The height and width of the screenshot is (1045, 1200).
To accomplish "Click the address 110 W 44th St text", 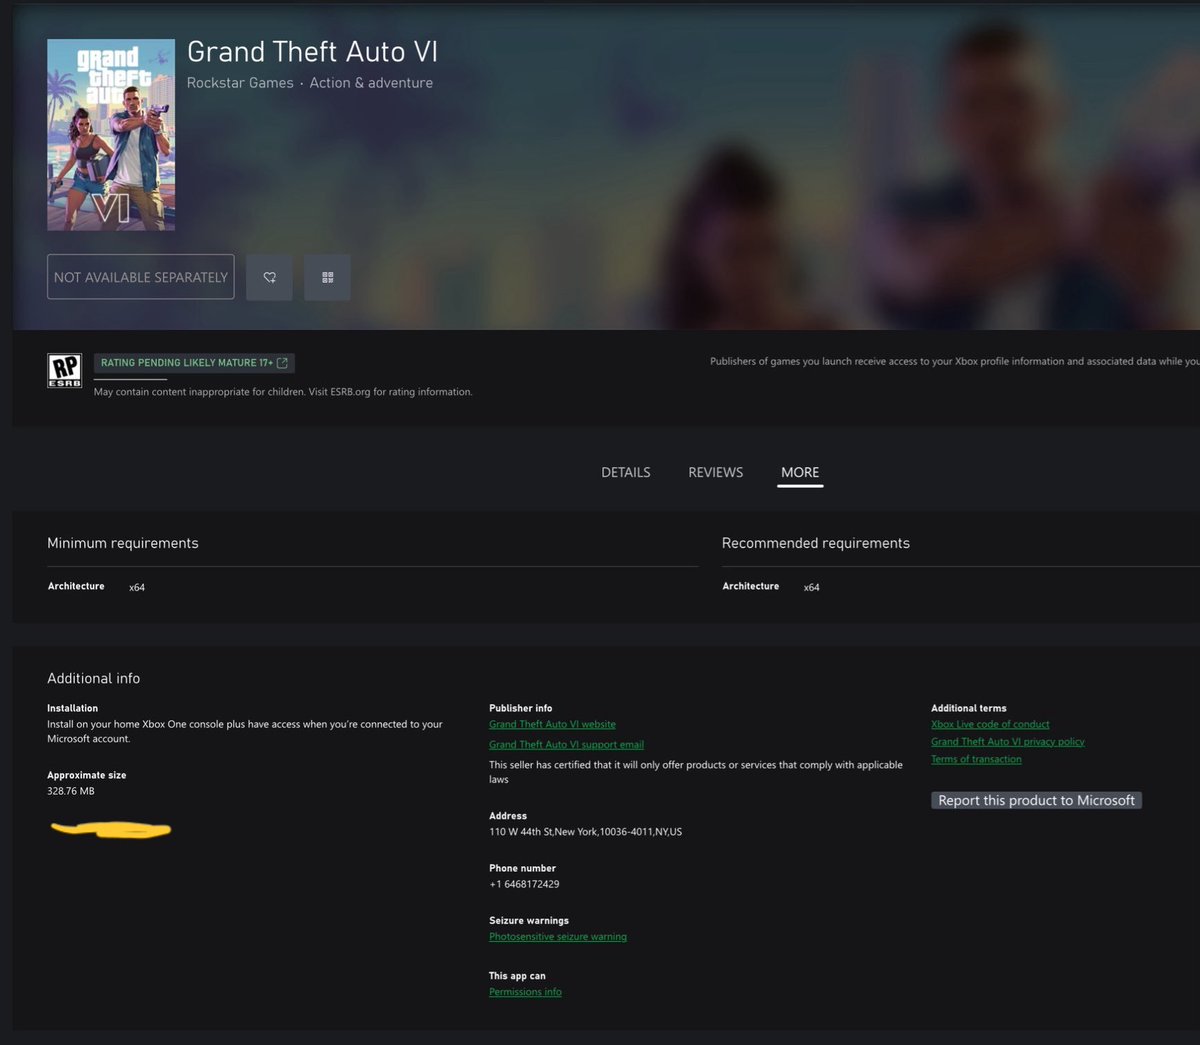I will (x=585, y=832).
